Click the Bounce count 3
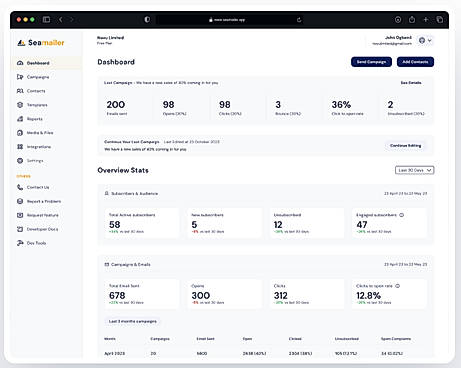 278,105
